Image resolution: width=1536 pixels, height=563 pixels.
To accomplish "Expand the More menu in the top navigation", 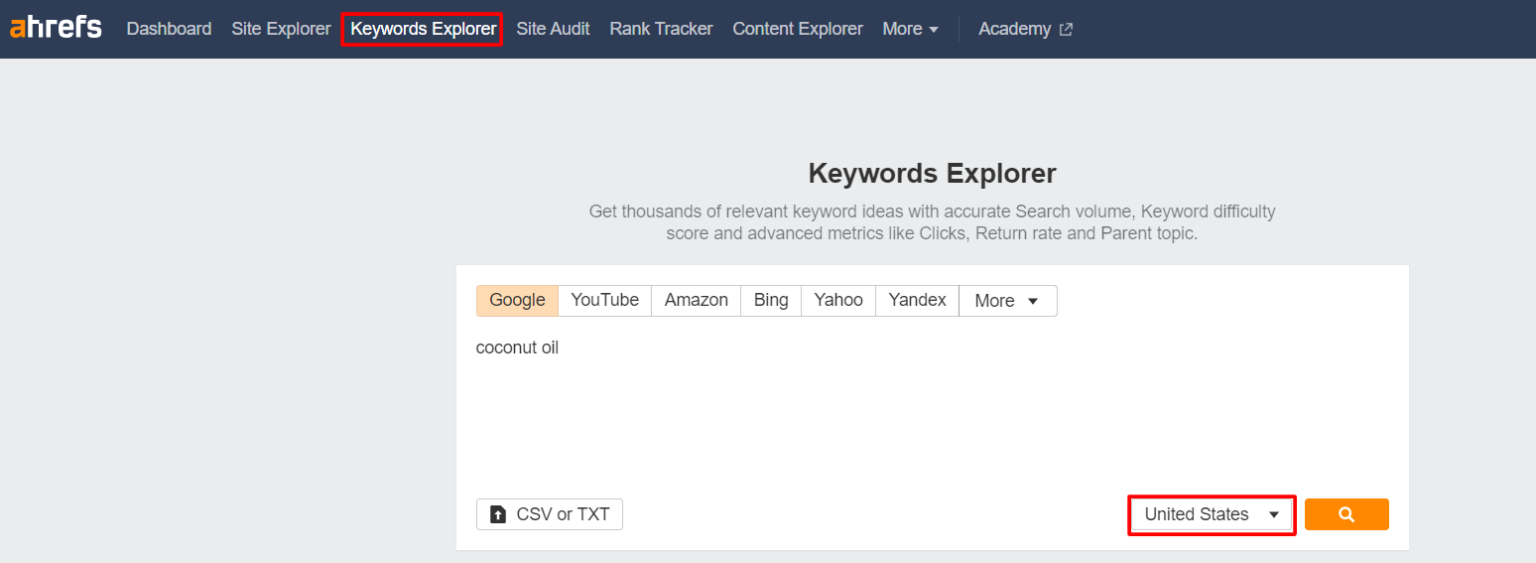I will click(x=910, y=29).
